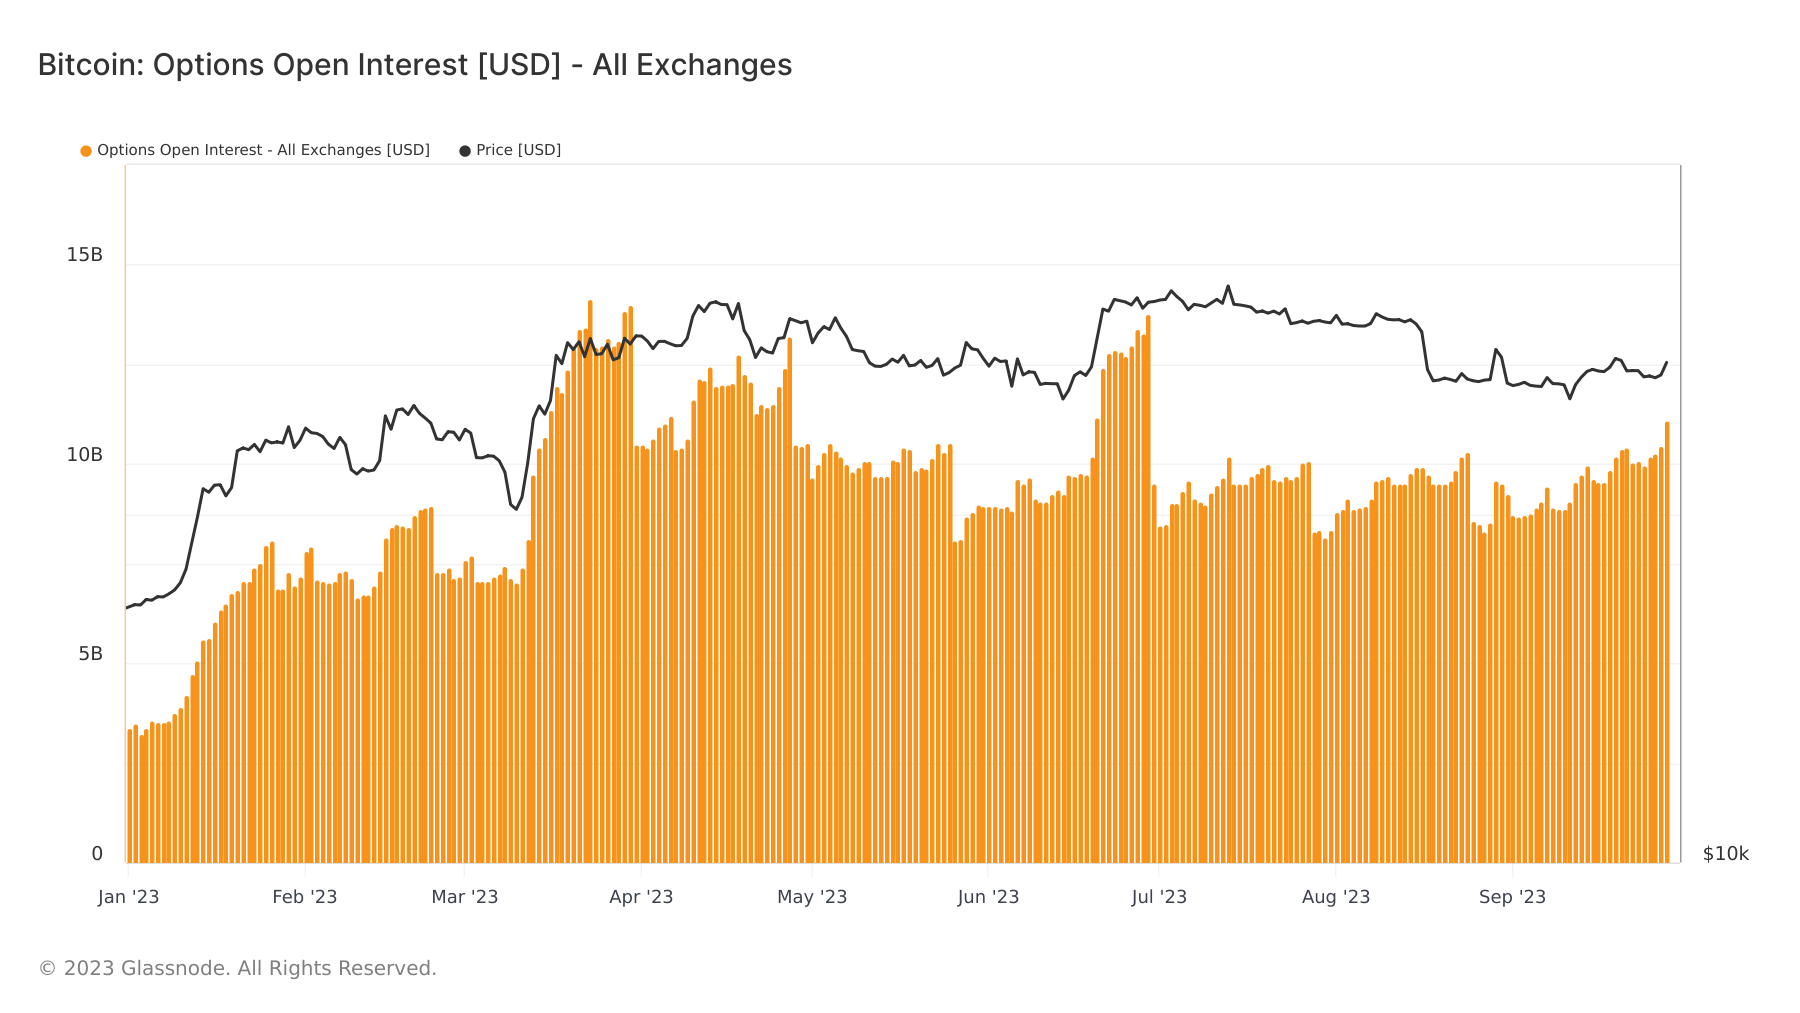The width and height of the screenshot is (1800, 1013).
Task: Click the Aug '23 date label
Action: coord(1336,897)
